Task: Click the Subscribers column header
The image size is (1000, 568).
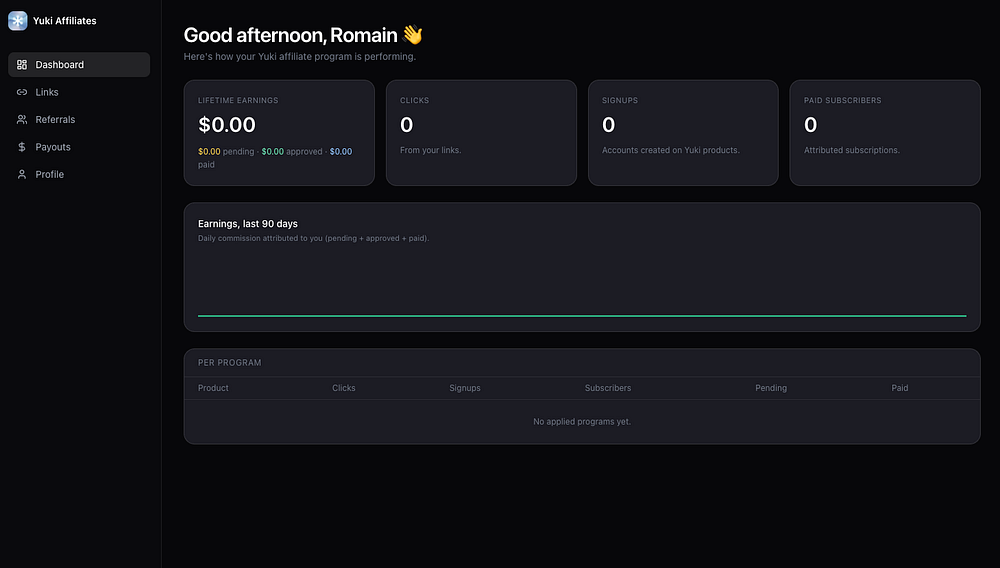Action: [608, 388]
